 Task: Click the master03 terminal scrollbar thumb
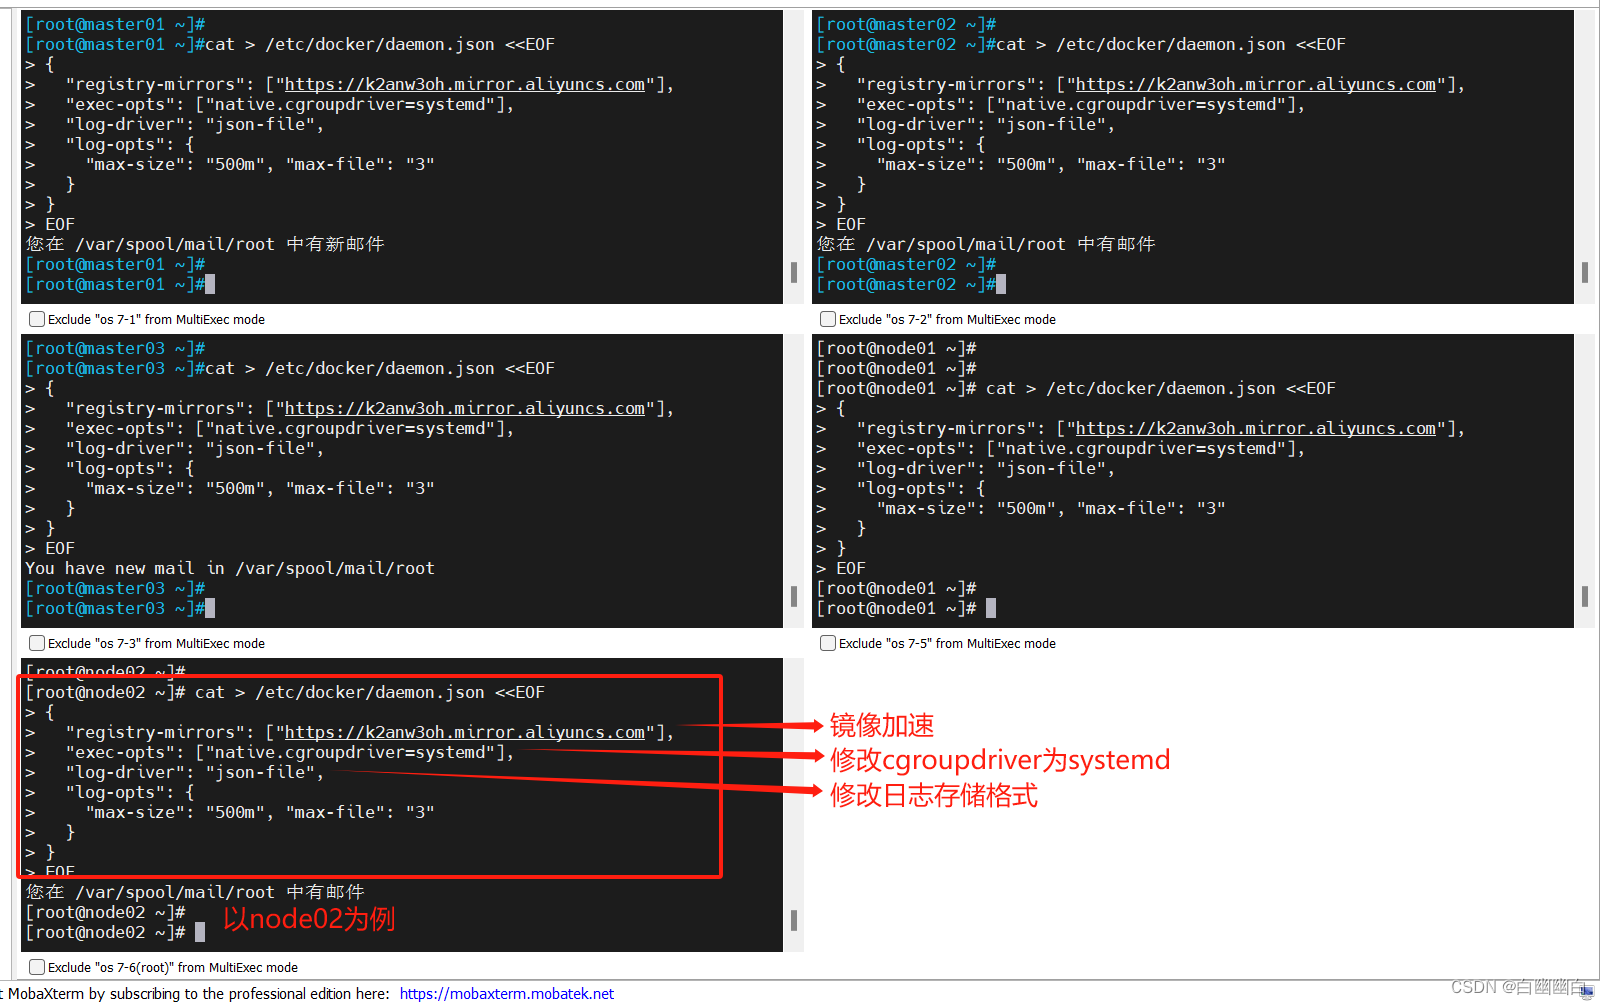click(794, 596)
